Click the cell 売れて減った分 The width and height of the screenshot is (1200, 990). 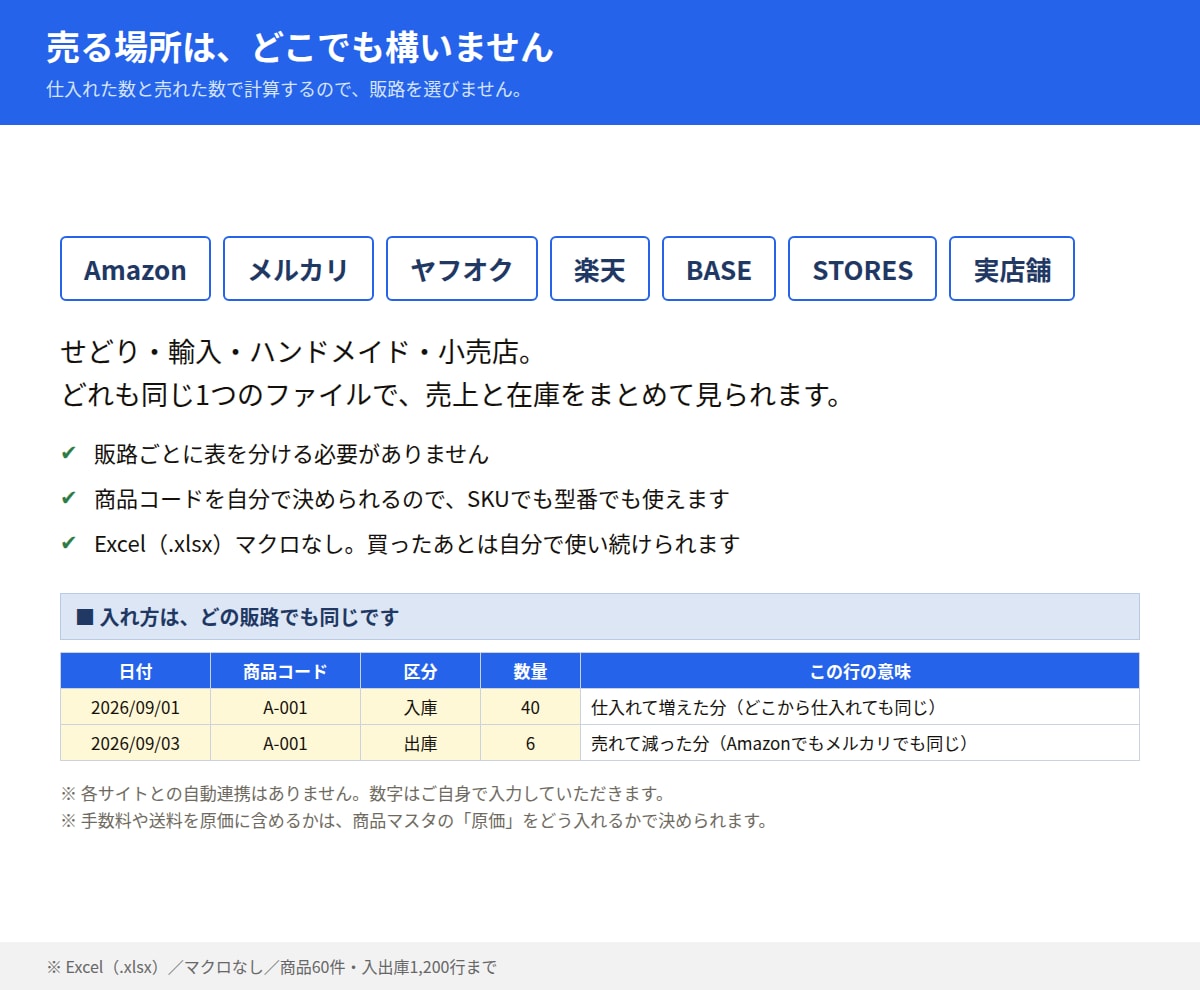point(860,743)
